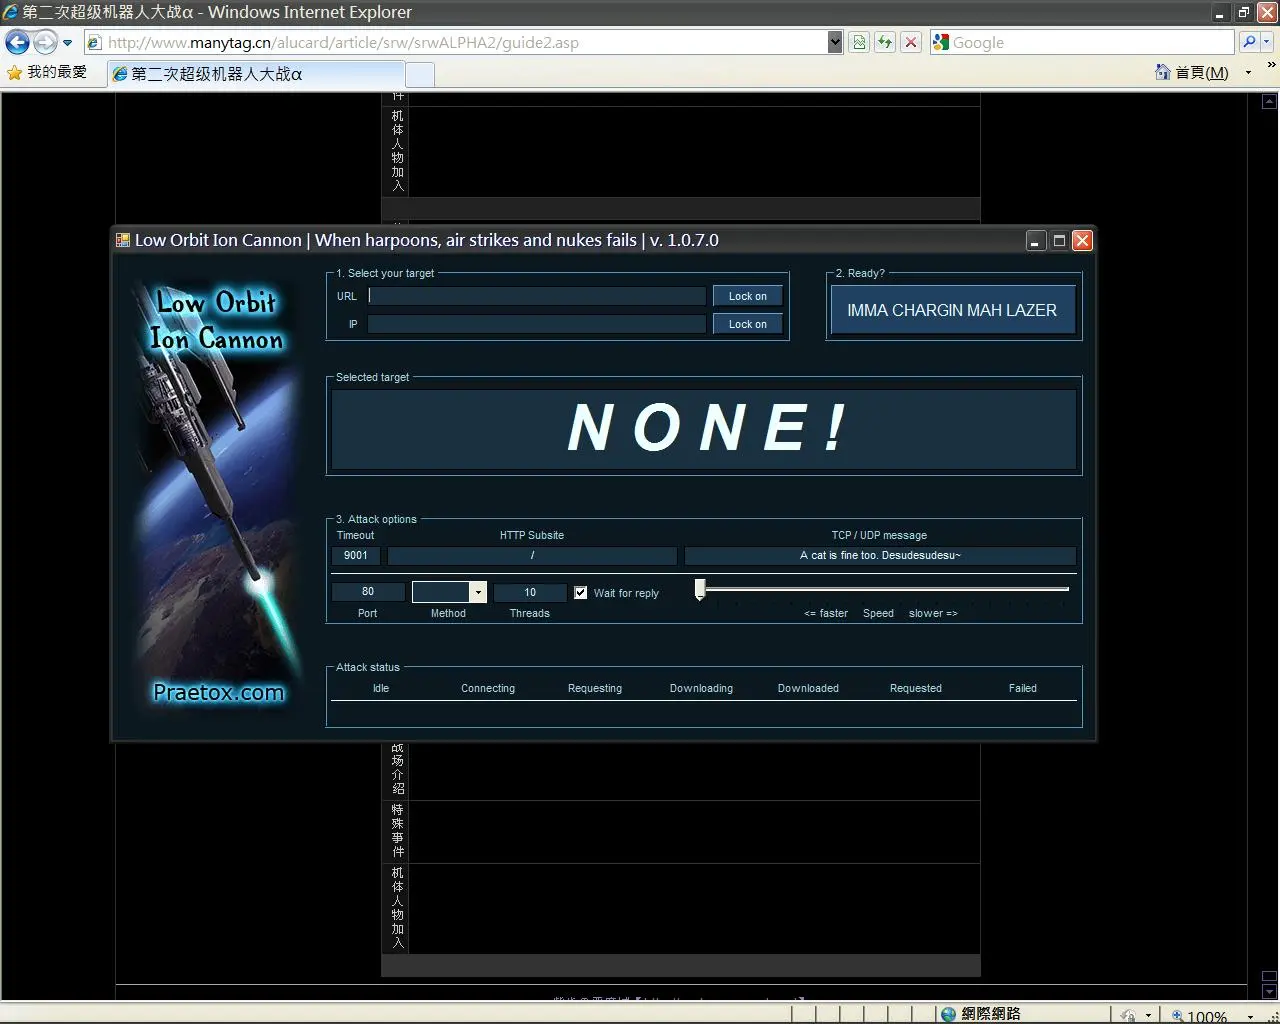
Task: Click the IMMA CHARGIN MAH LAZER button
Action: [952, 310]
